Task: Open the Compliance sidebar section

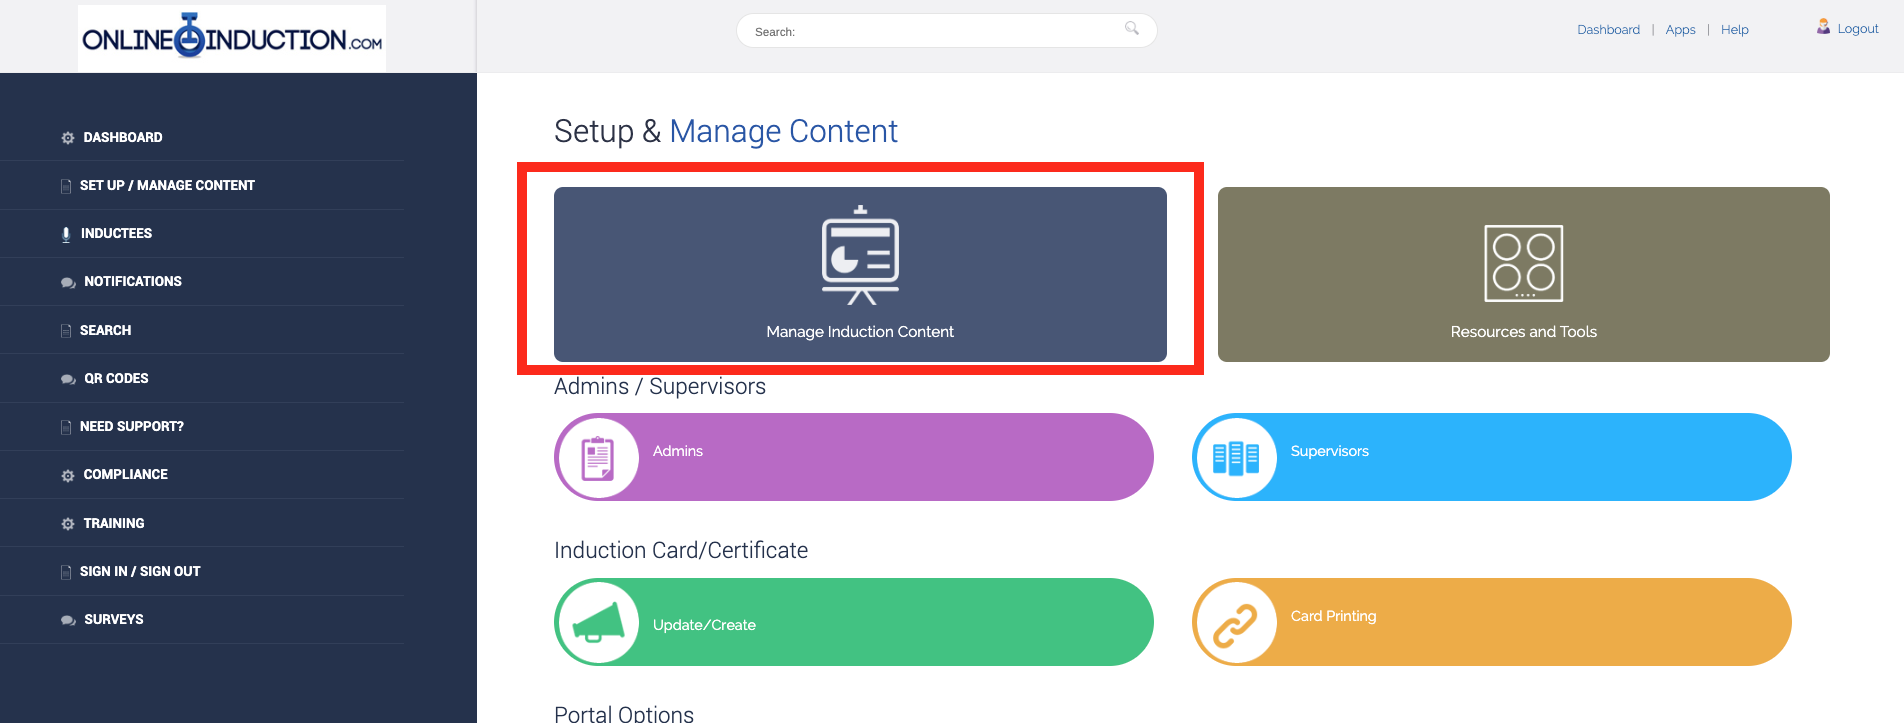Action: [x=125, y=474]
